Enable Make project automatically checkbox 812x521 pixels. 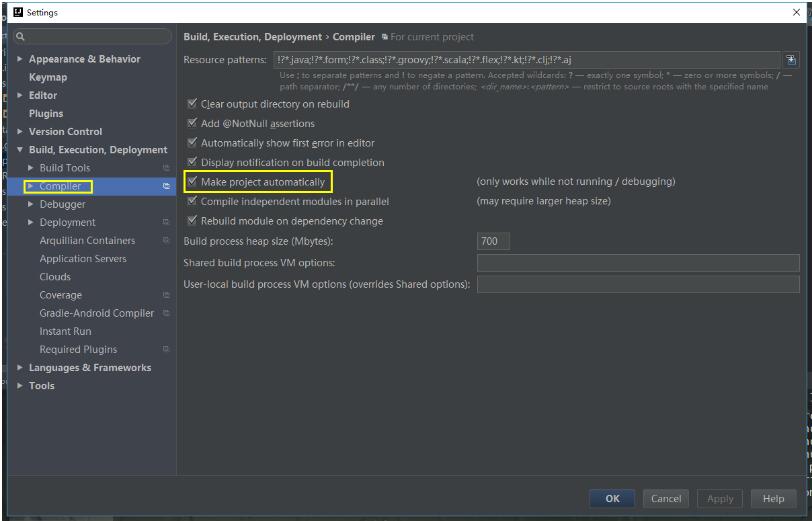coord(192,181)
